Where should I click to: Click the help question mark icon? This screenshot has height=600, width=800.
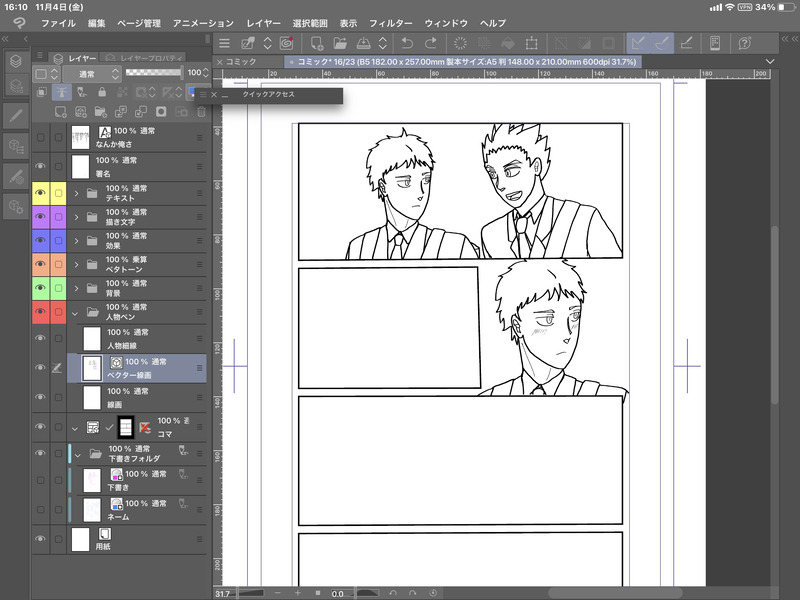coord(744,43)
